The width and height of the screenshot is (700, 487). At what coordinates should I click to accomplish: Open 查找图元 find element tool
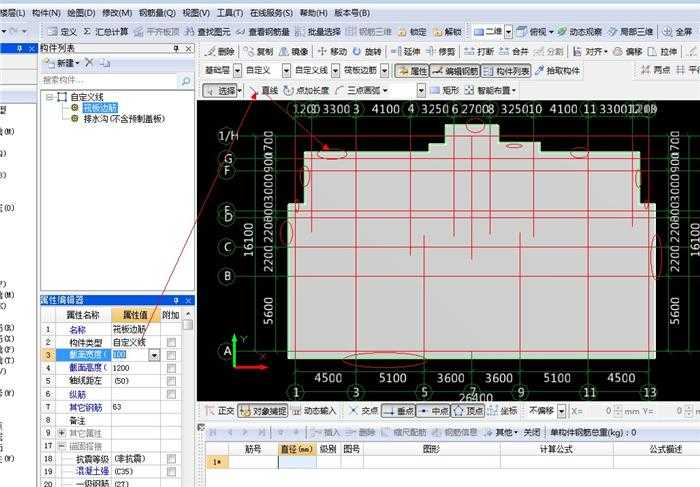point(208,32)
